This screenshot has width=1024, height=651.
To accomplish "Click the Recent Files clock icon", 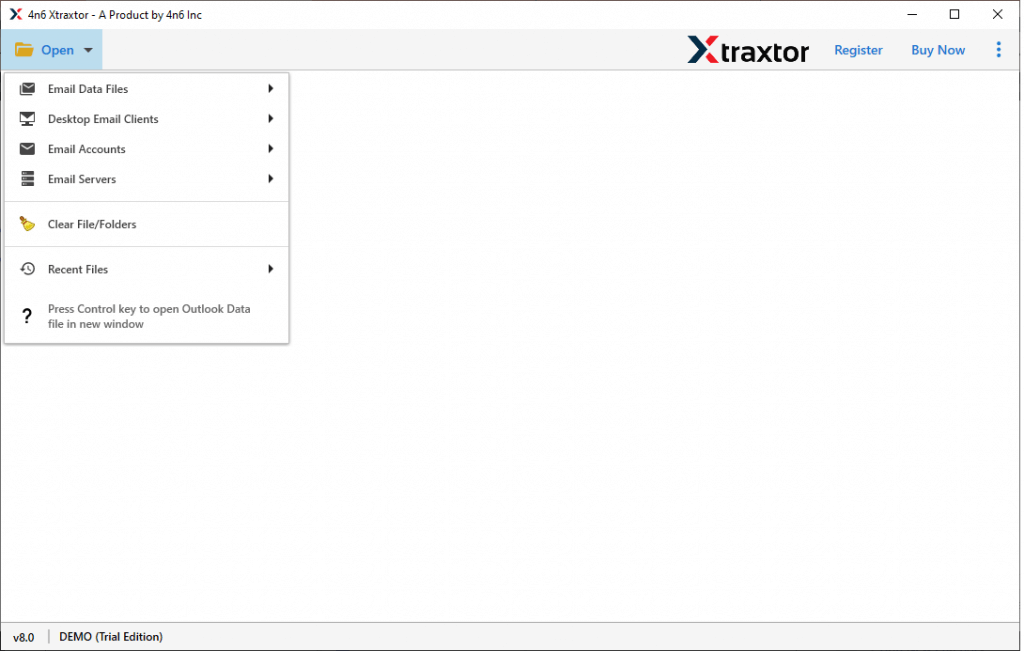I will pyautogui.click(x=27, y=268).
